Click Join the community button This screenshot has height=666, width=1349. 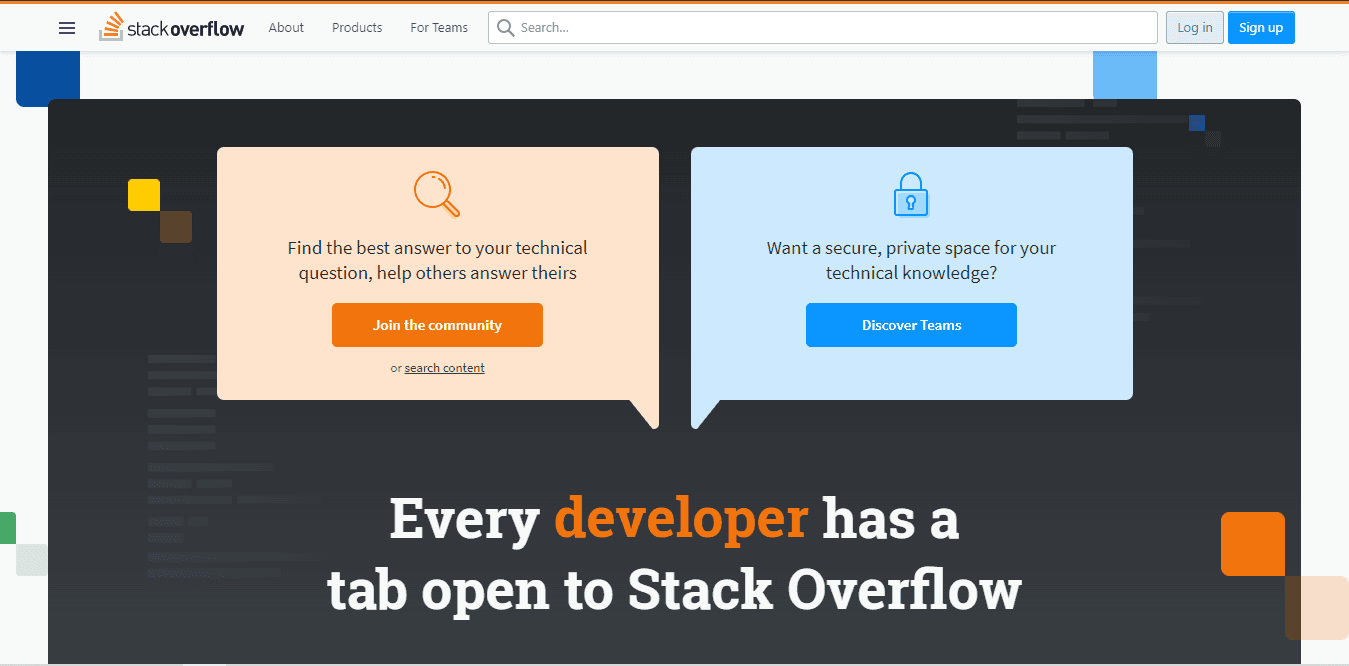[x=437, y=325]
